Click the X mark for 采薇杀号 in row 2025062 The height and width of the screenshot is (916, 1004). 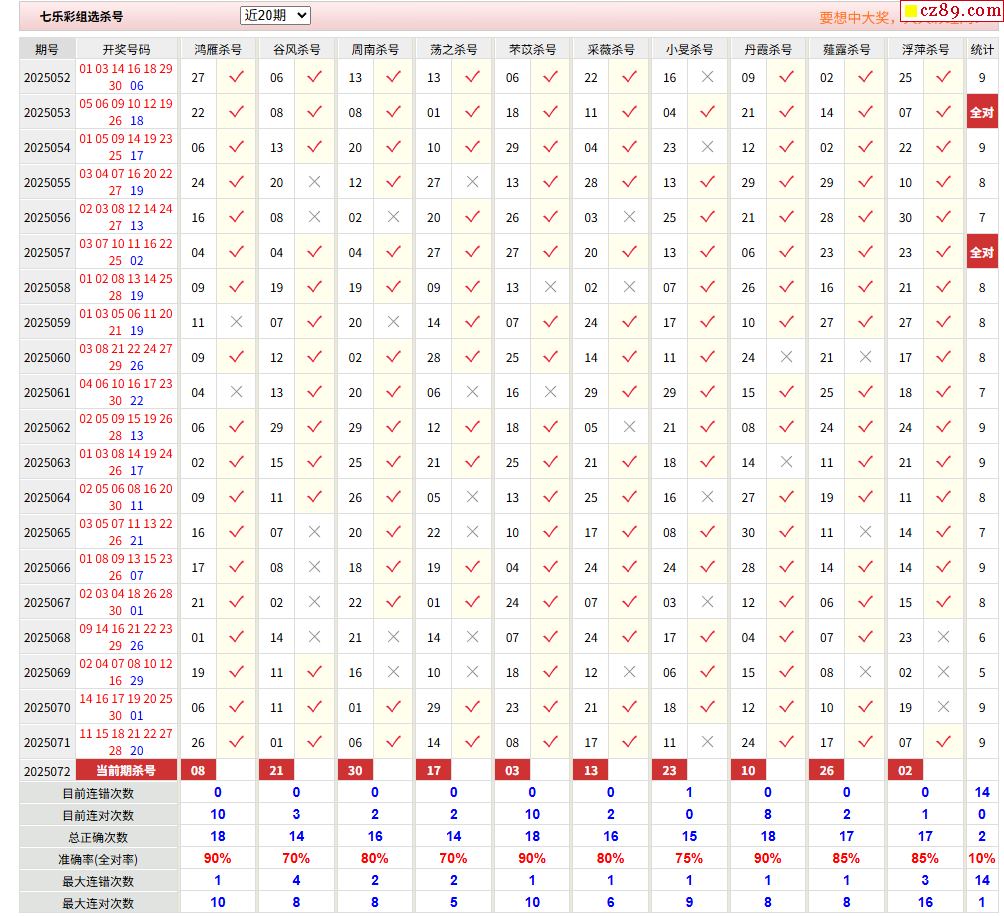coord(629,428)
